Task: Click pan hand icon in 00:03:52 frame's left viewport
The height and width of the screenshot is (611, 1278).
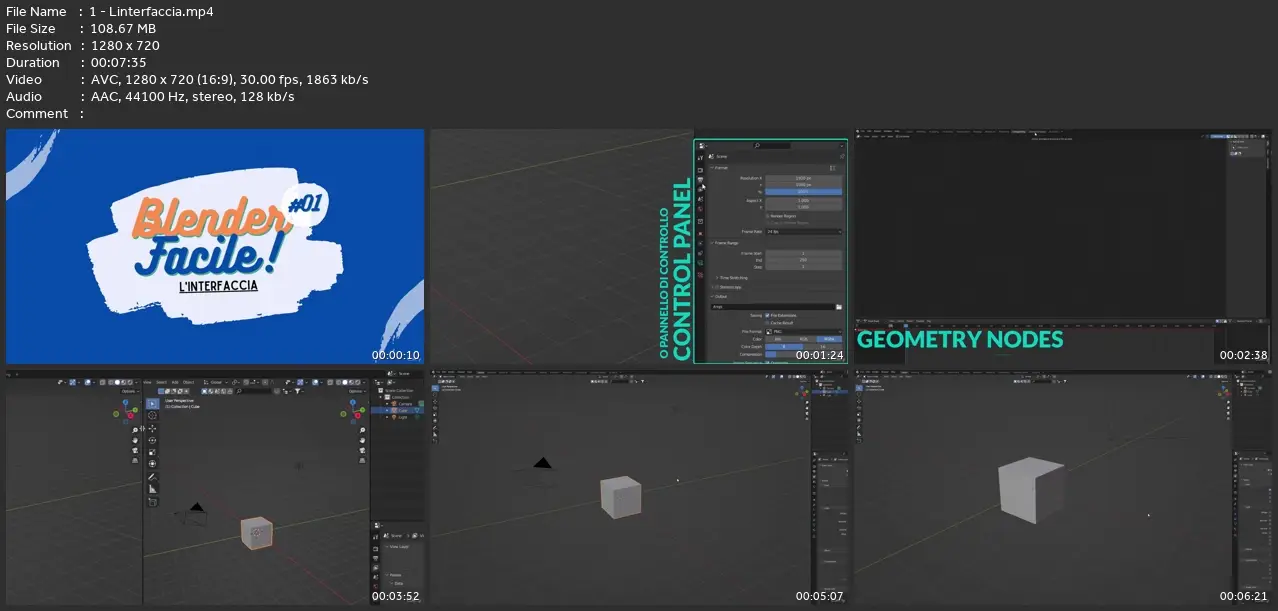Action: [135, 440]
